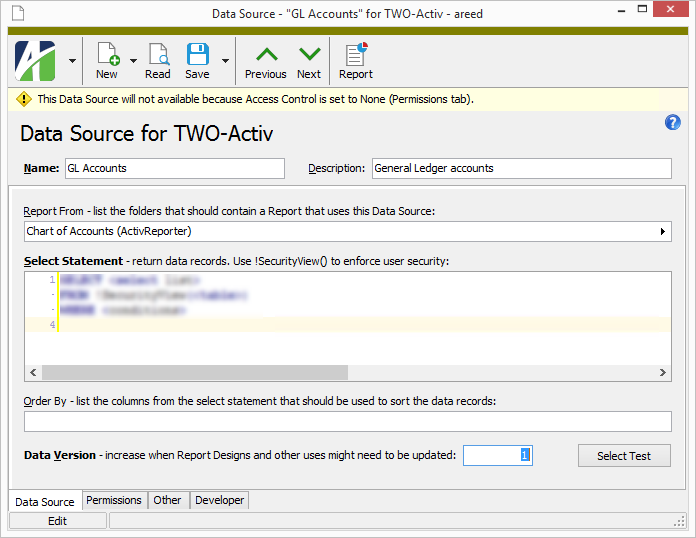The height and width of the screenshot is (538, 696).
Task: Click the horizontal scrollbar left arrow
Action: [33, 372]
